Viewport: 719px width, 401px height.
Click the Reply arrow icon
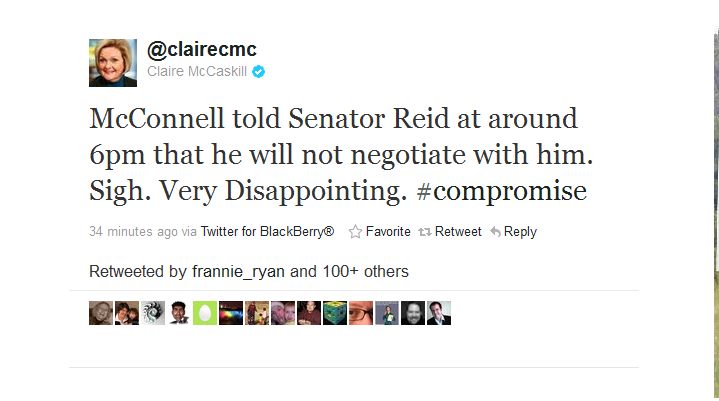pyautogui.click(x=494, y=232)
